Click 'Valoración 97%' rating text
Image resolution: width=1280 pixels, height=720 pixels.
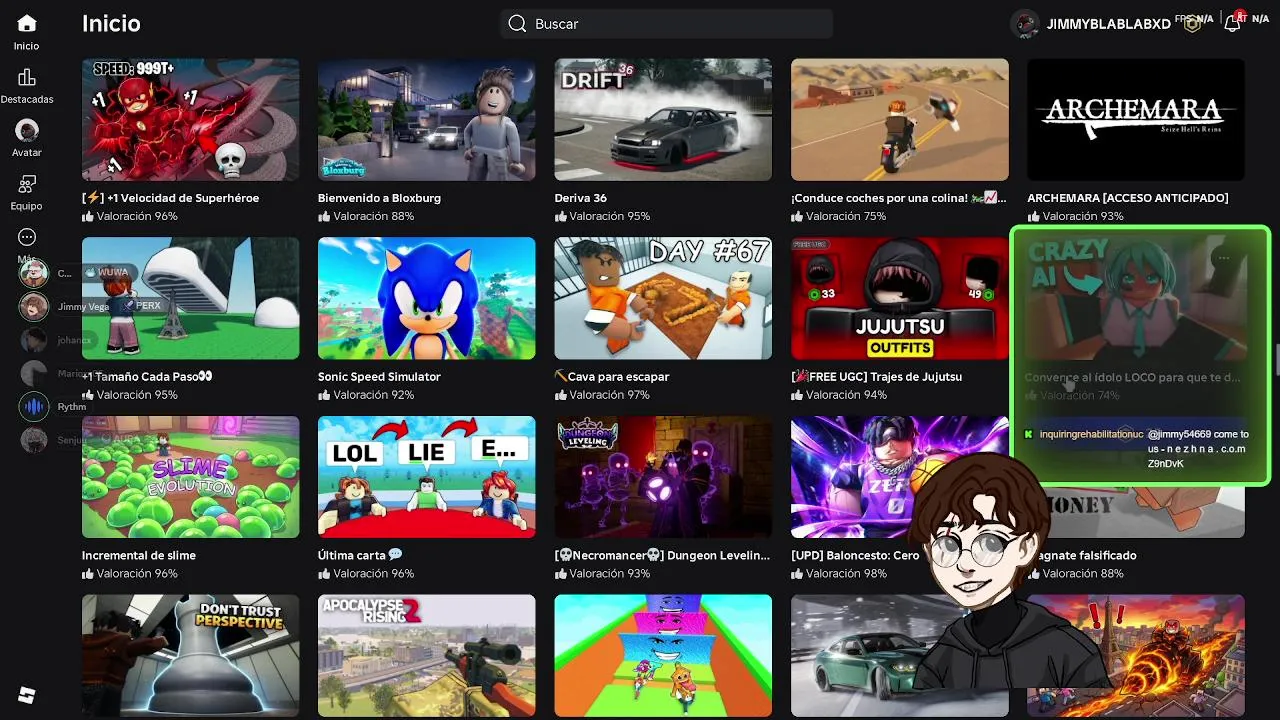pyautogui.click(x=610, y=395)
